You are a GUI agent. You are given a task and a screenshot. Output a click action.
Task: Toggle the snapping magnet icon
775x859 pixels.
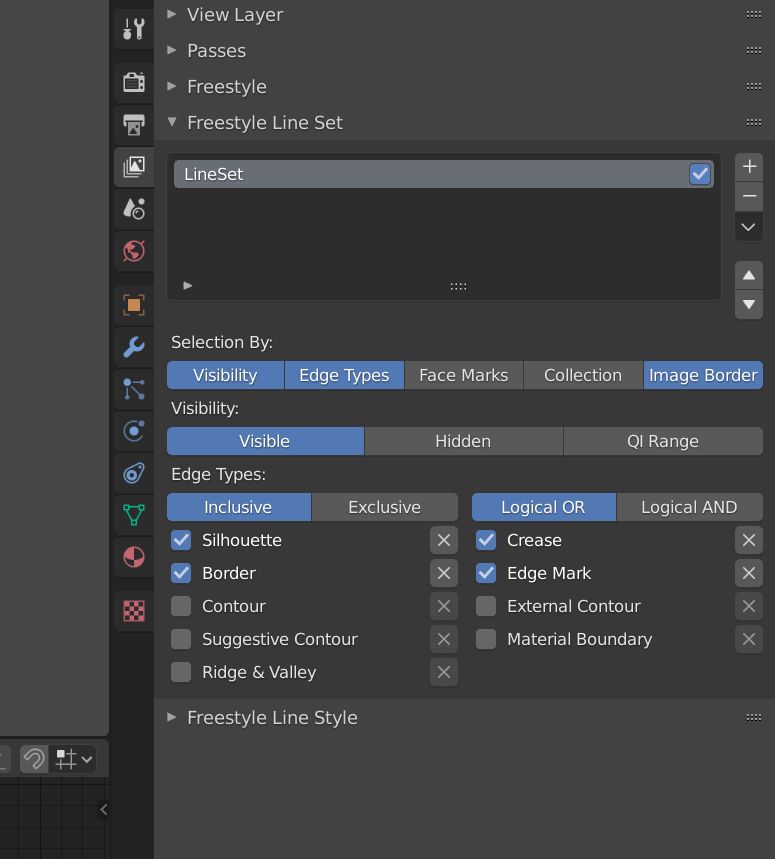coord(35,759)
